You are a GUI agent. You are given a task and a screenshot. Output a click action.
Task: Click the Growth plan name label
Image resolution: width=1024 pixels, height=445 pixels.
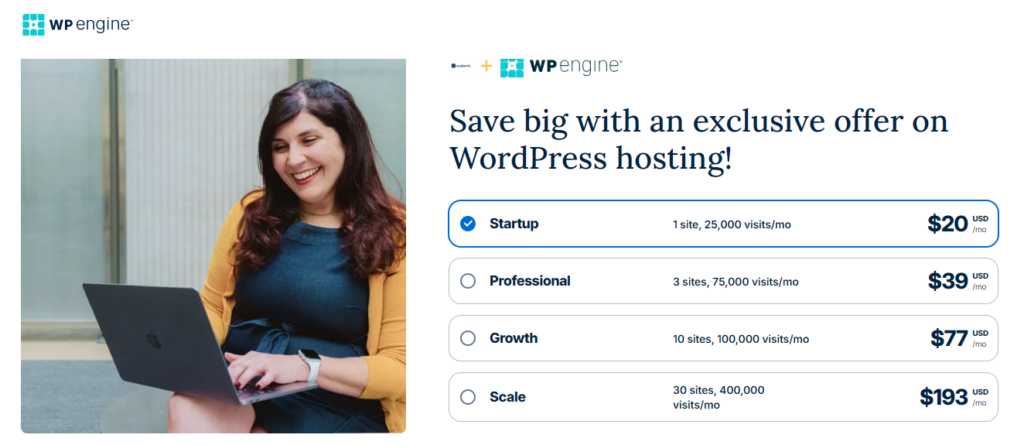[514, 338]
